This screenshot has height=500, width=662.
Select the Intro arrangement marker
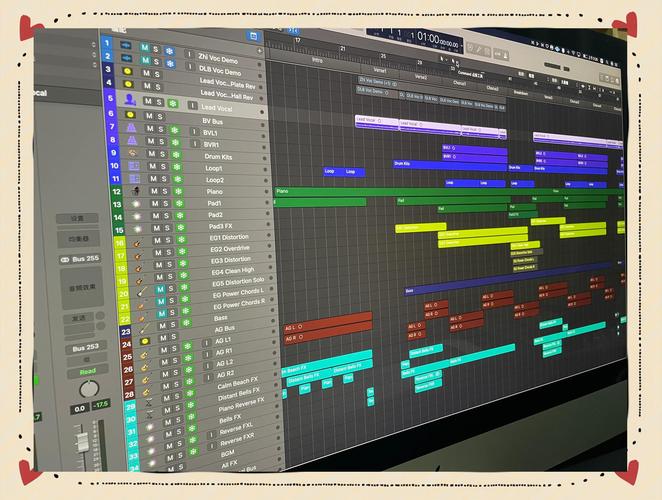(317, 60)
